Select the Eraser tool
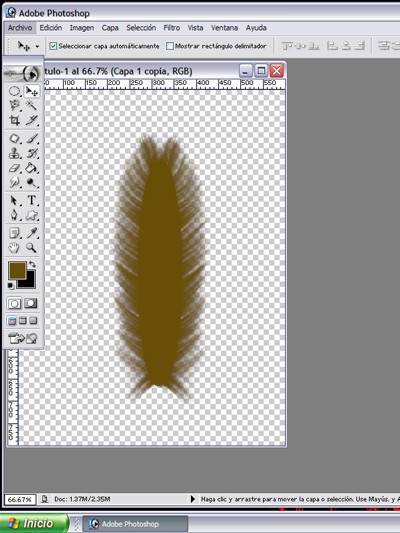 point(14,168)
